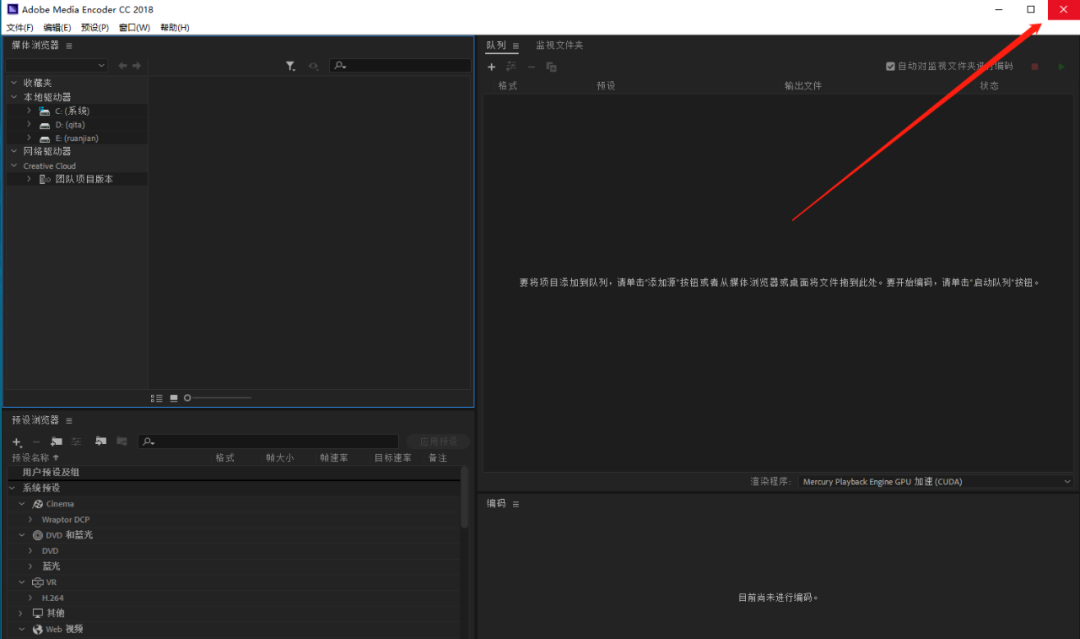Open the 渲染程序 Mercury Playback Engine dropdown

tap(936, 481)
